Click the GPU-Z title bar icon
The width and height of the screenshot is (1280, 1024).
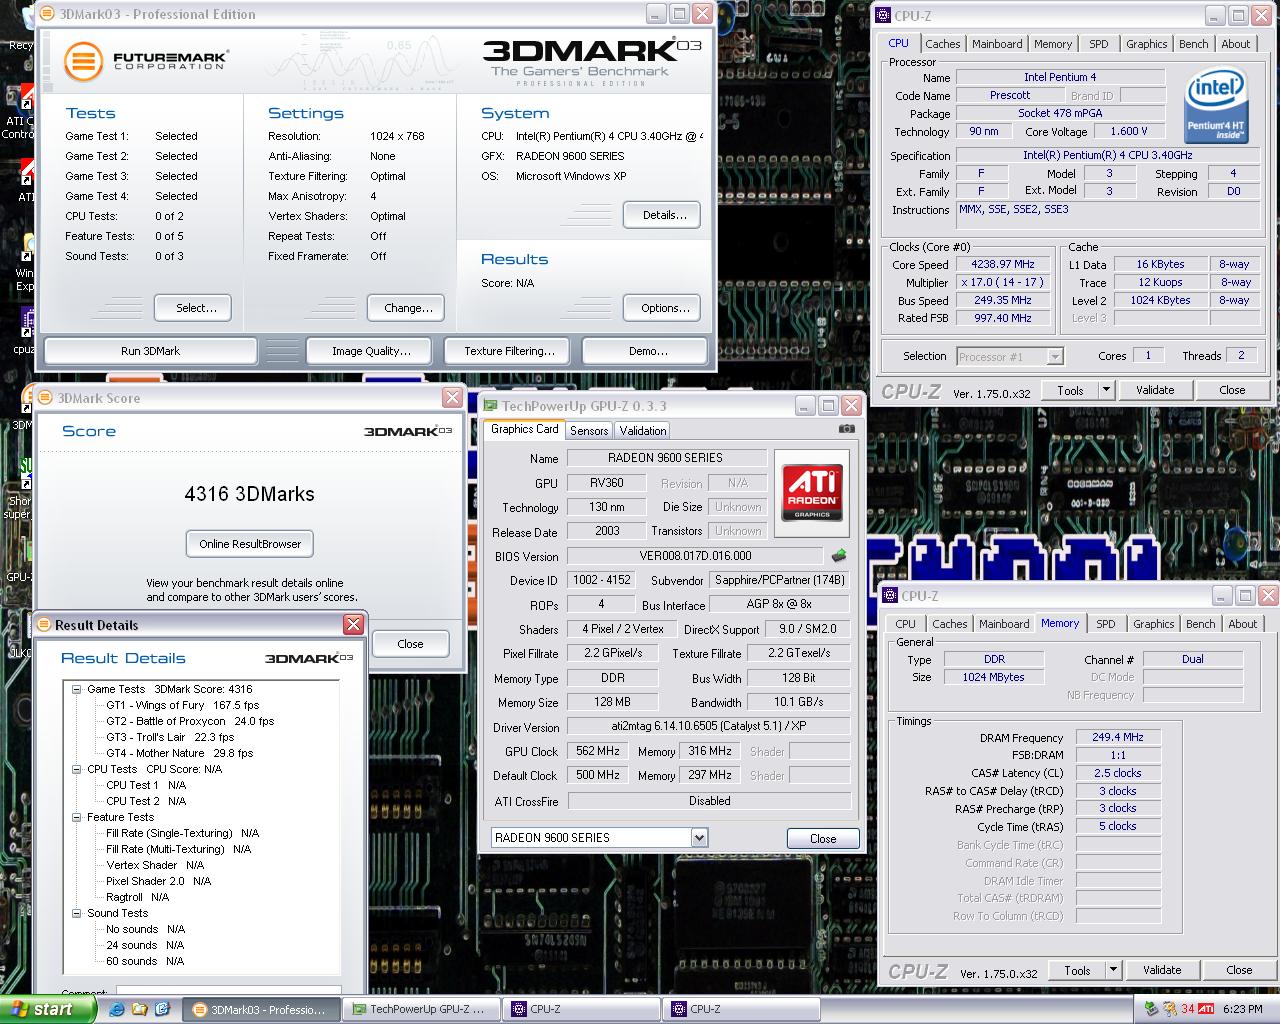coord(491,406)
